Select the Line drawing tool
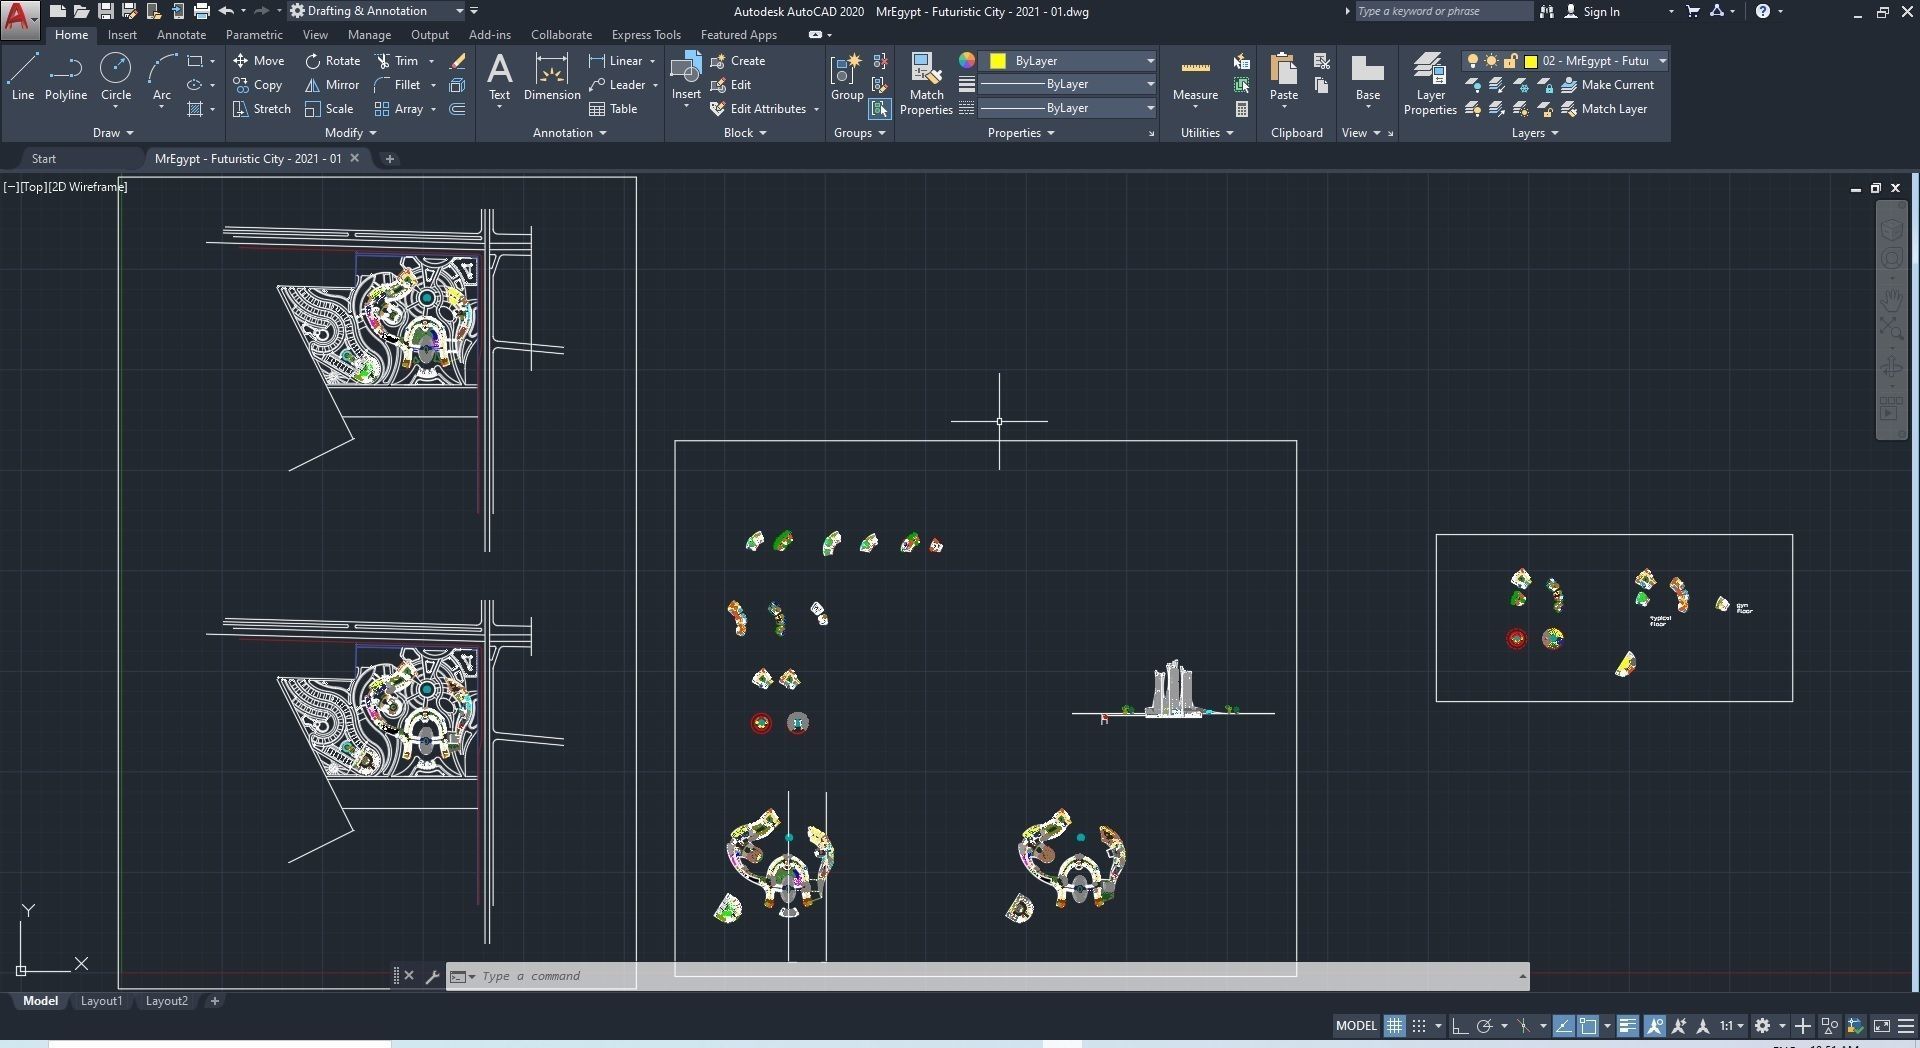1920x1048 pixels. coord(22,77)
